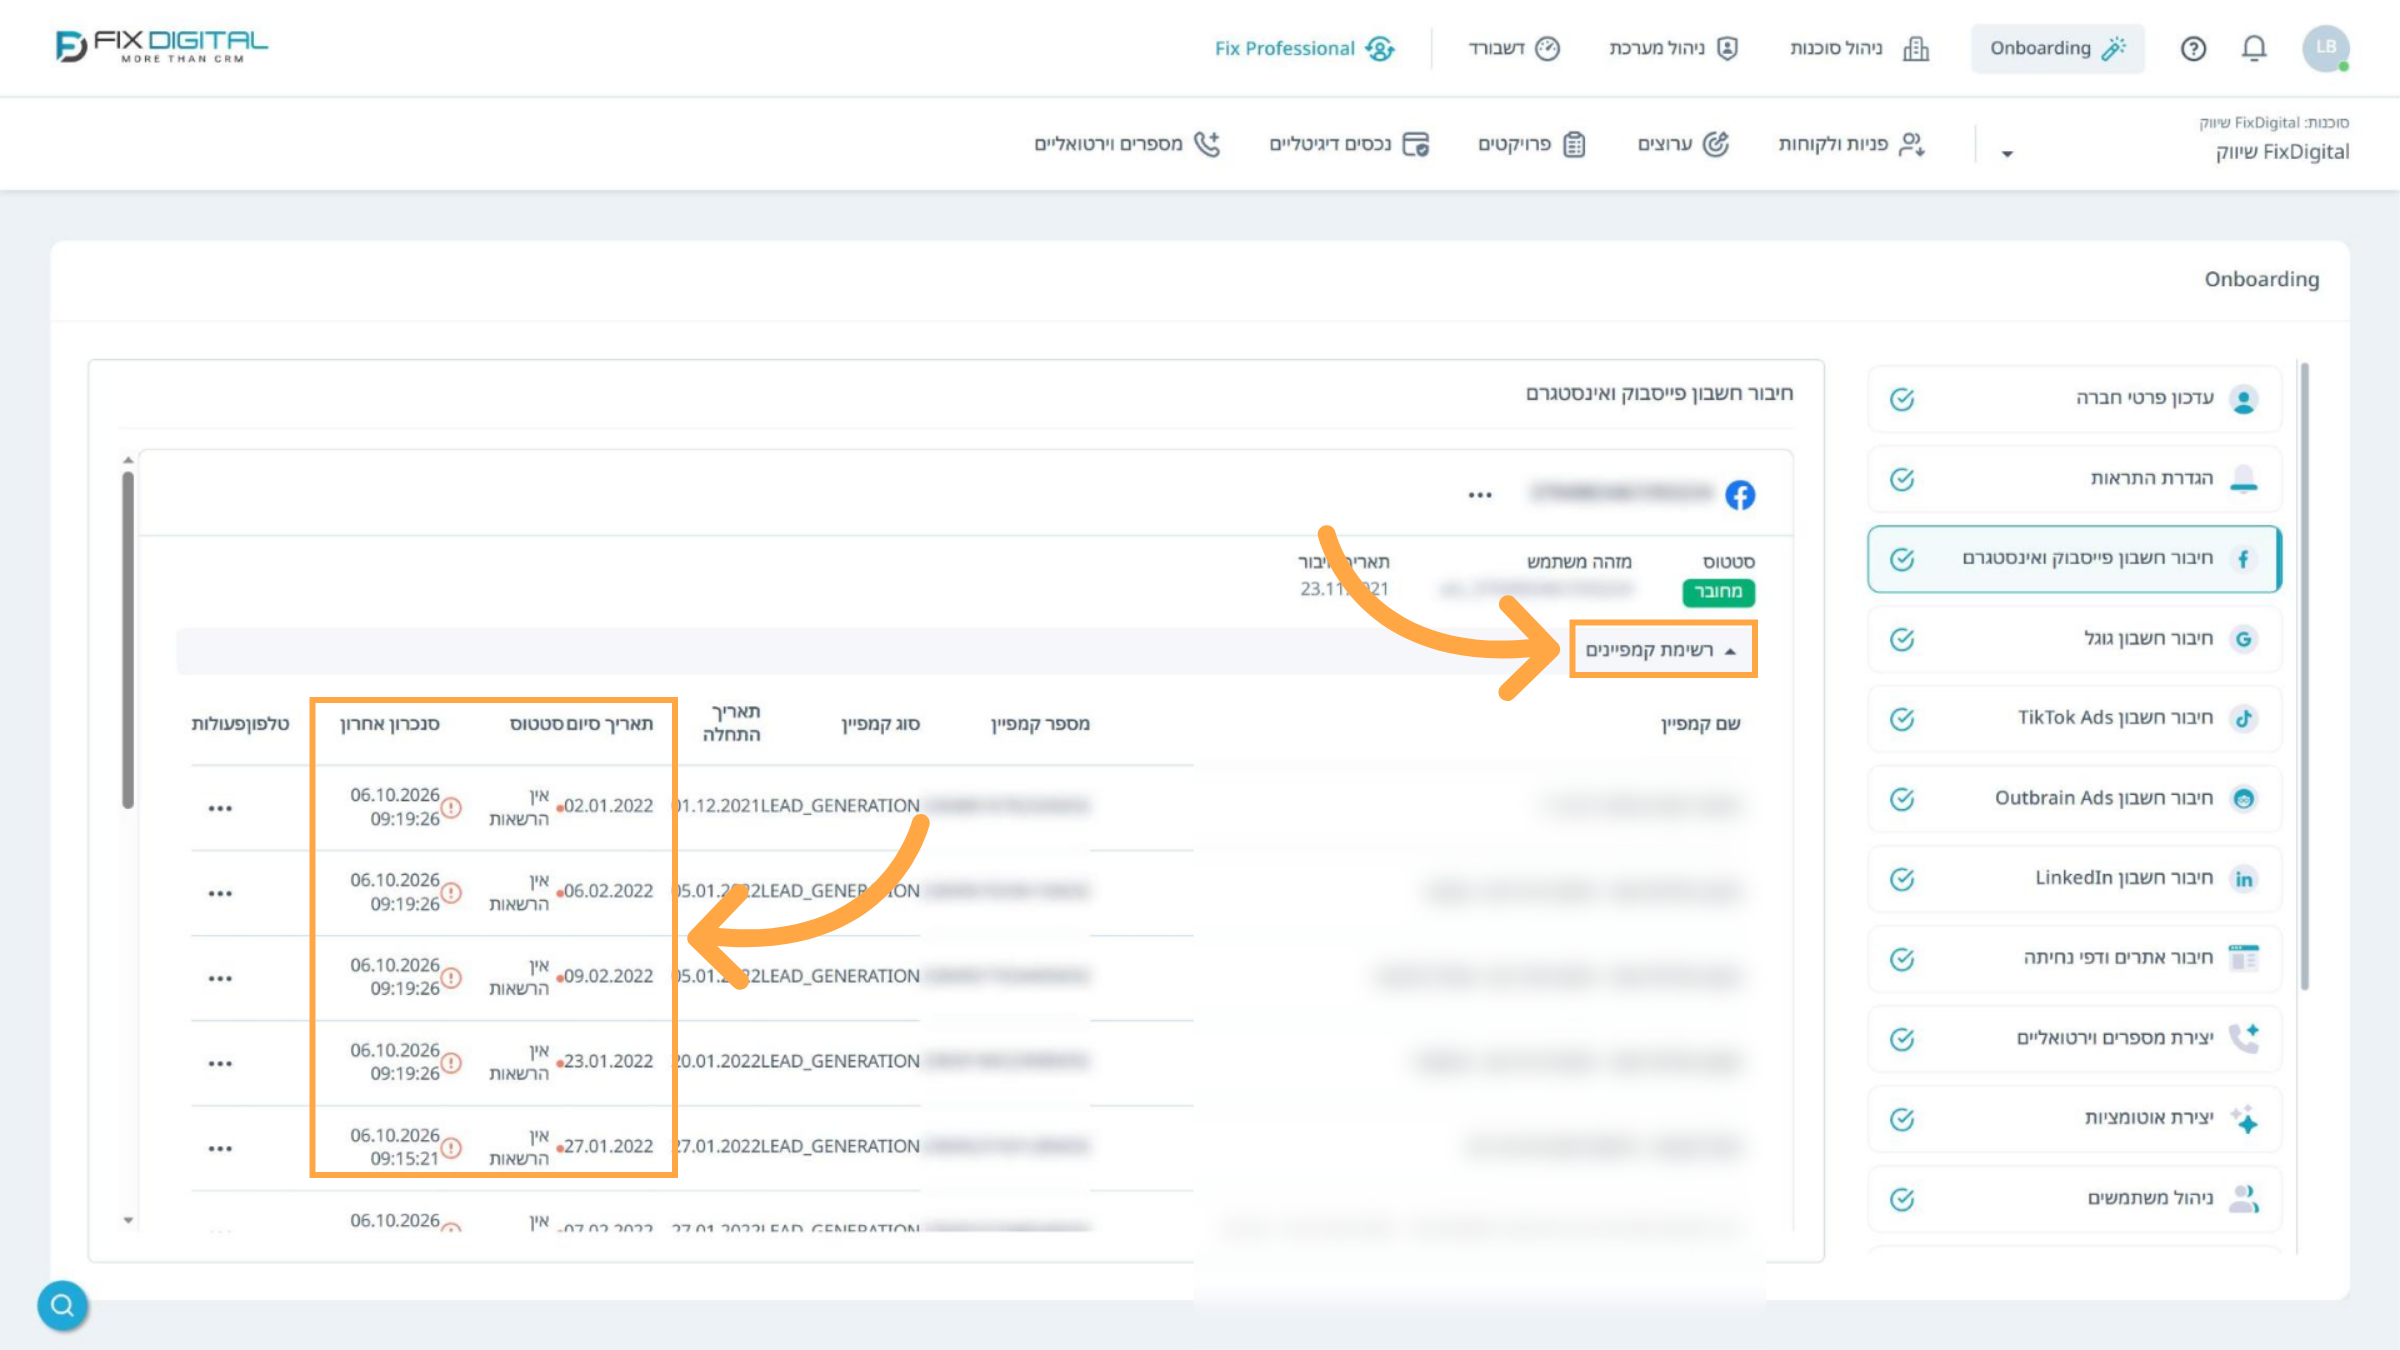Collapse the רשימת קמפיינים campaign list
The width and height of the screenshot is (2400, 1350).
(x=1662, y=650)
